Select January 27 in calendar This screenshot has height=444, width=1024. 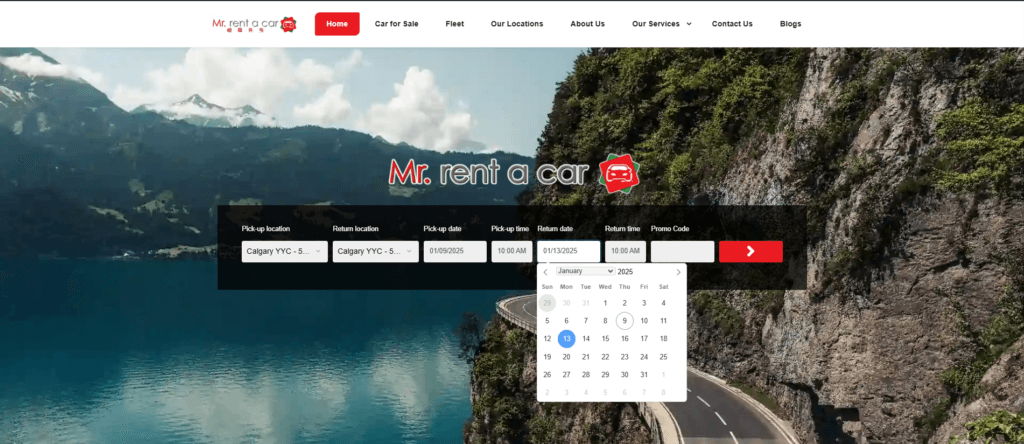[566, 375]
